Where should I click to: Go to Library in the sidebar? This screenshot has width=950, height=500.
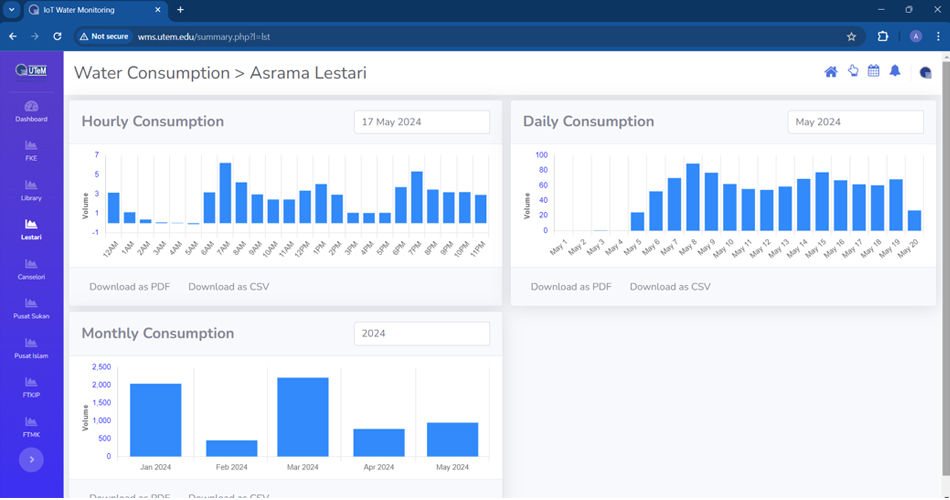click(31, 190)
